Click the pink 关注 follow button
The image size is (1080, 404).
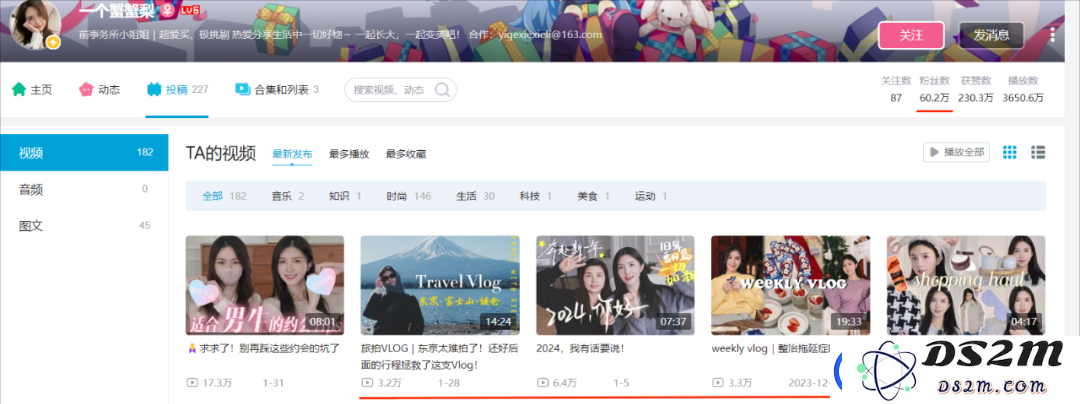(911, 35)
